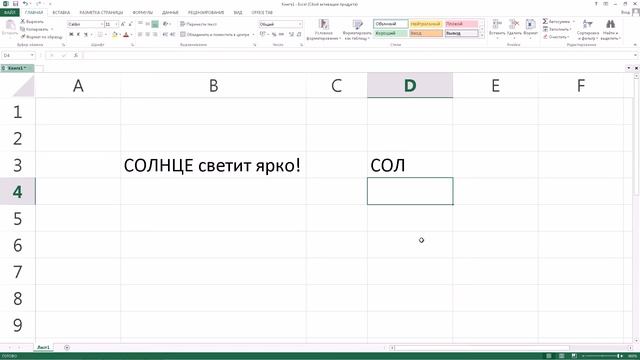Click the Undo arrow icon
The height and width of the screenshot is (360, 640).
pos(25,4)
